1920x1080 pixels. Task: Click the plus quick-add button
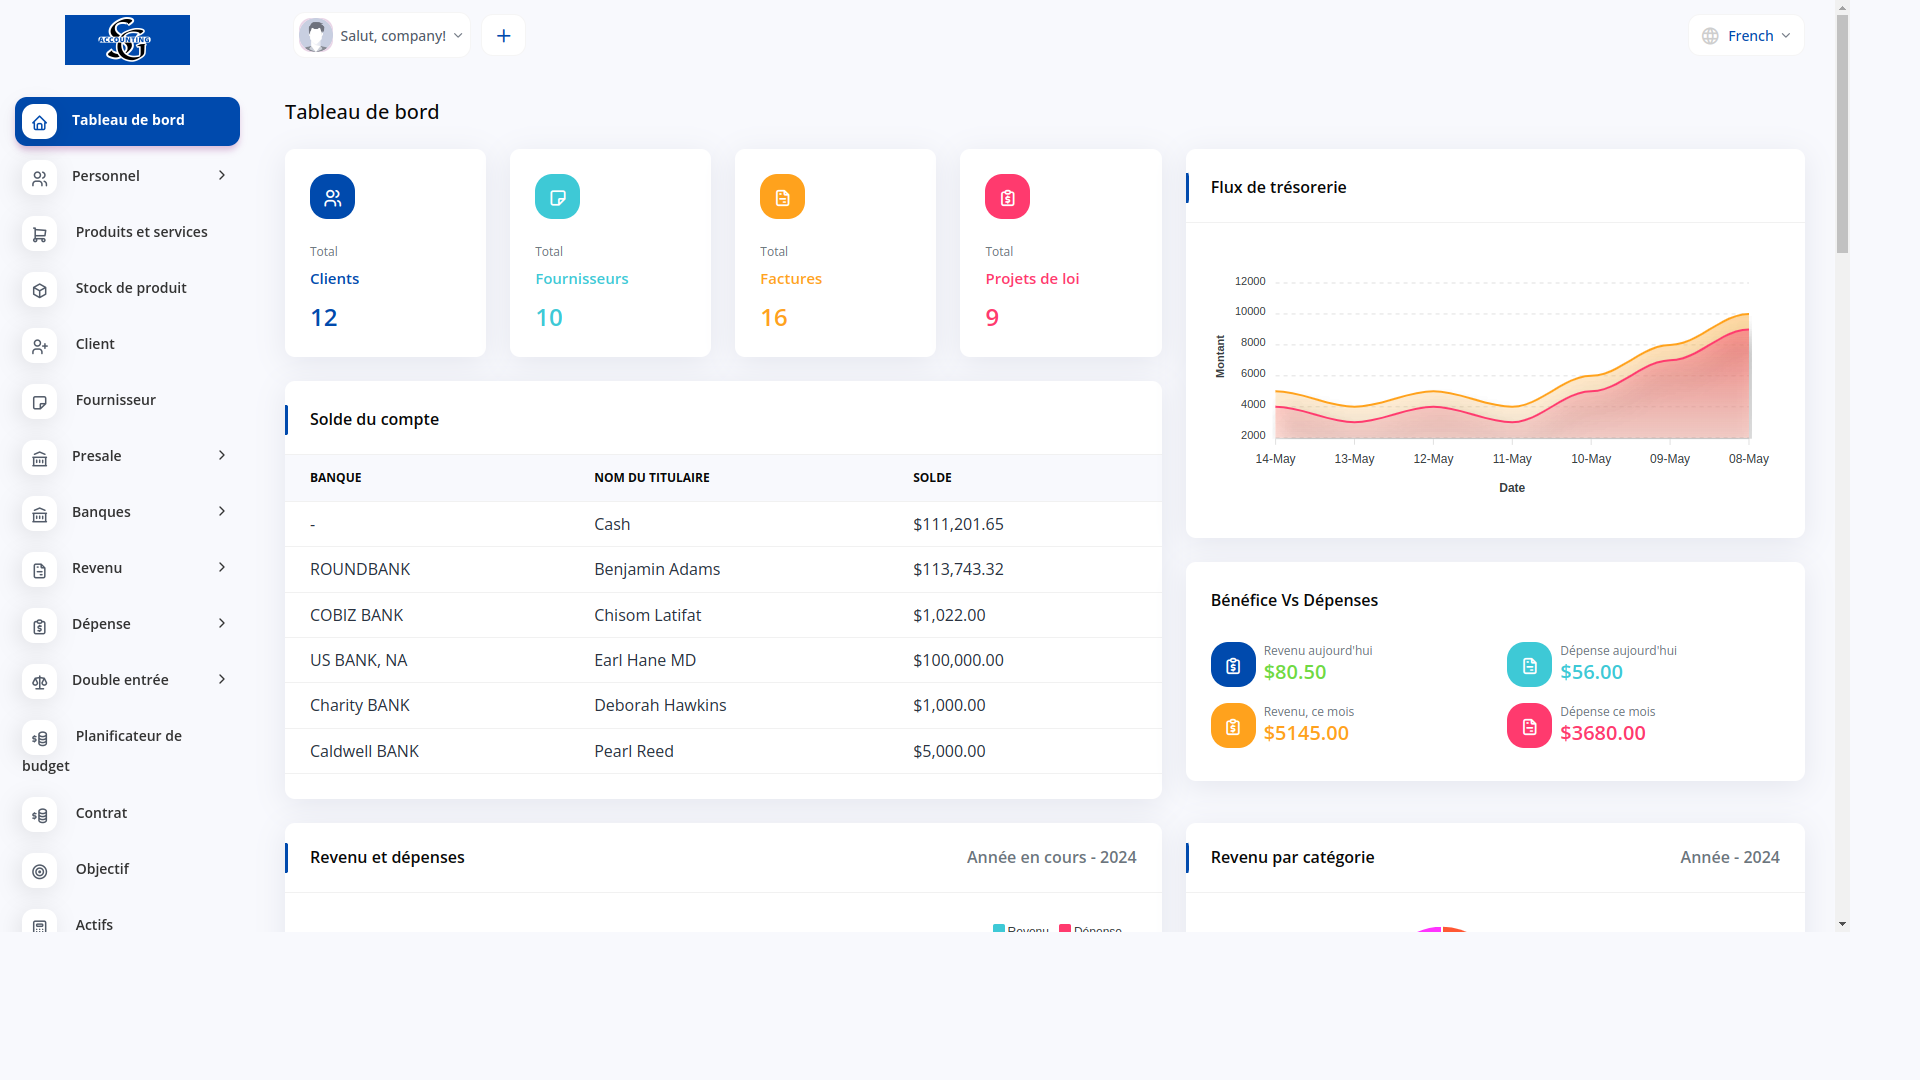click(x=503, y=36)
